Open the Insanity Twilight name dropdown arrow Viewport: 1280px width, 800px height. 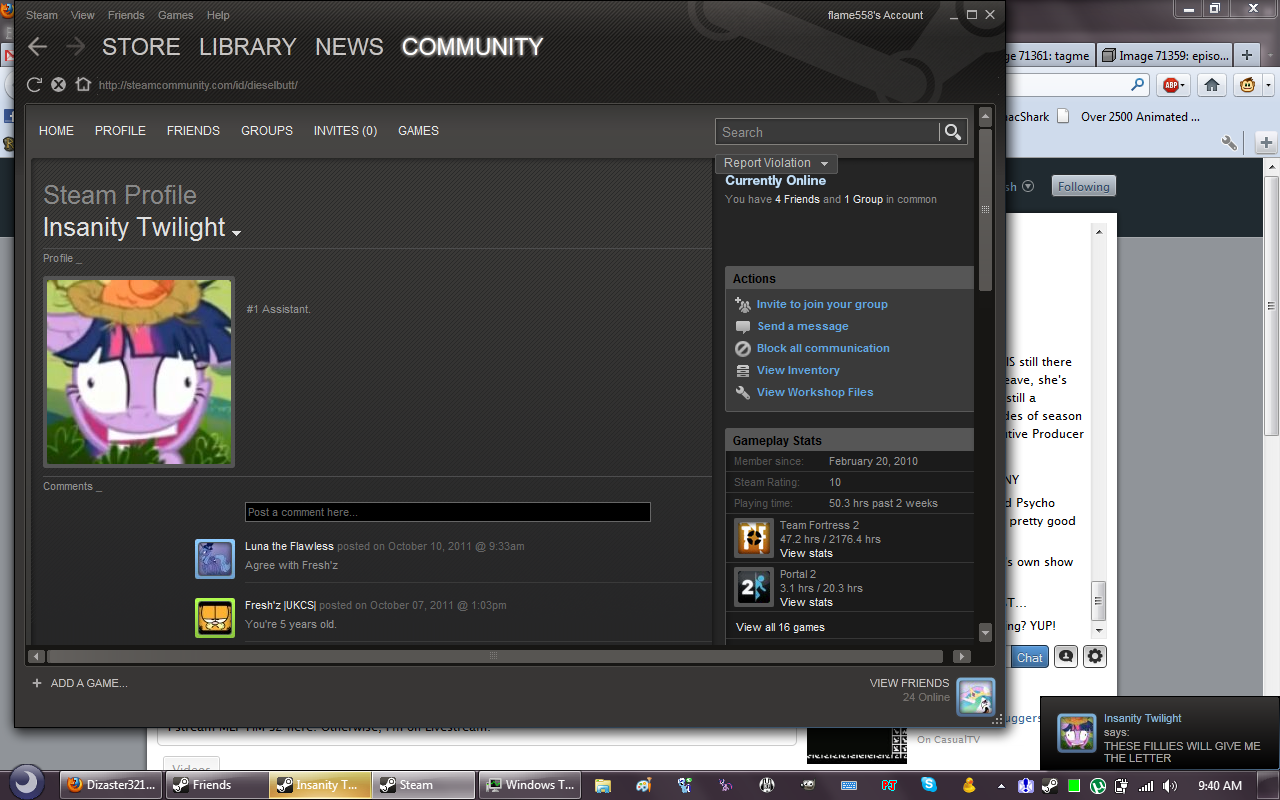tap(237, 233)
